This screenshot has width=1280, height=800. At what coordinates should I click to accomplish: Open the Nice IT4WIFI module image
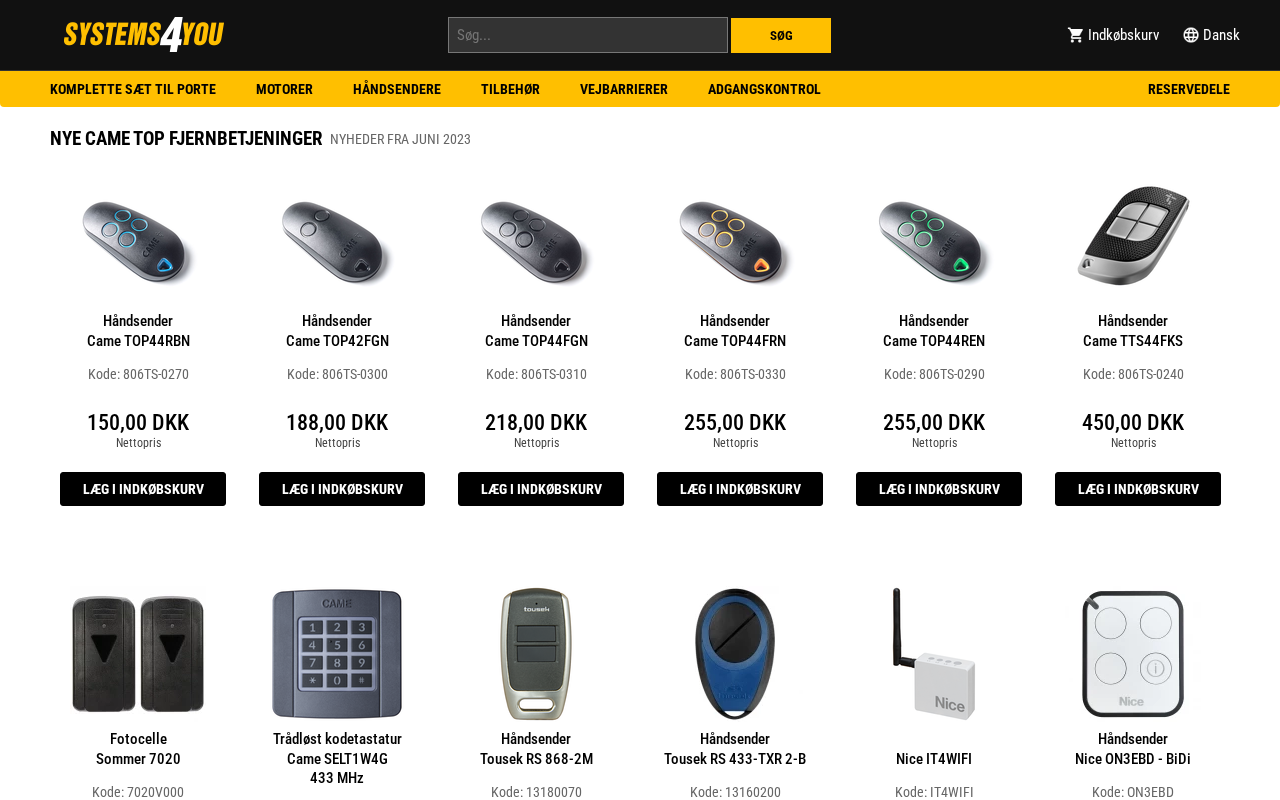point(934,654)
